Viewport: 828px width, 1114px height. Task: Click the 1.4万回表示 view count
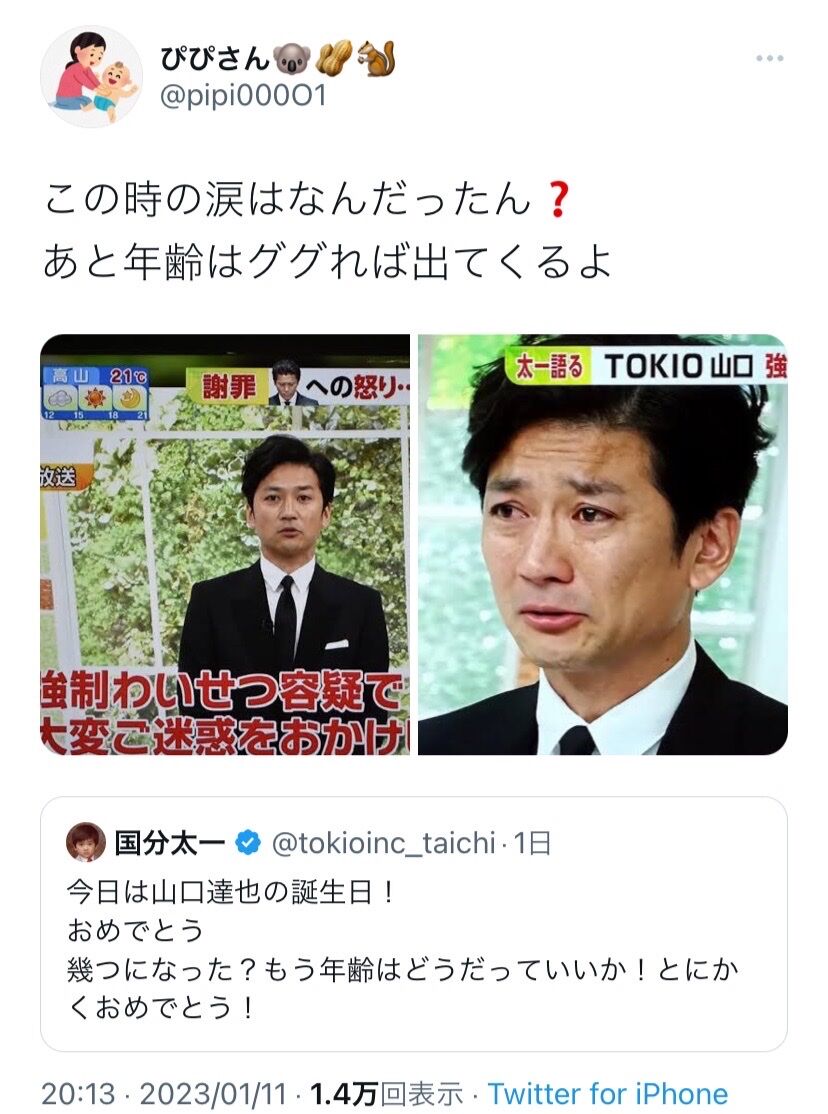[x=386, y=1094]
